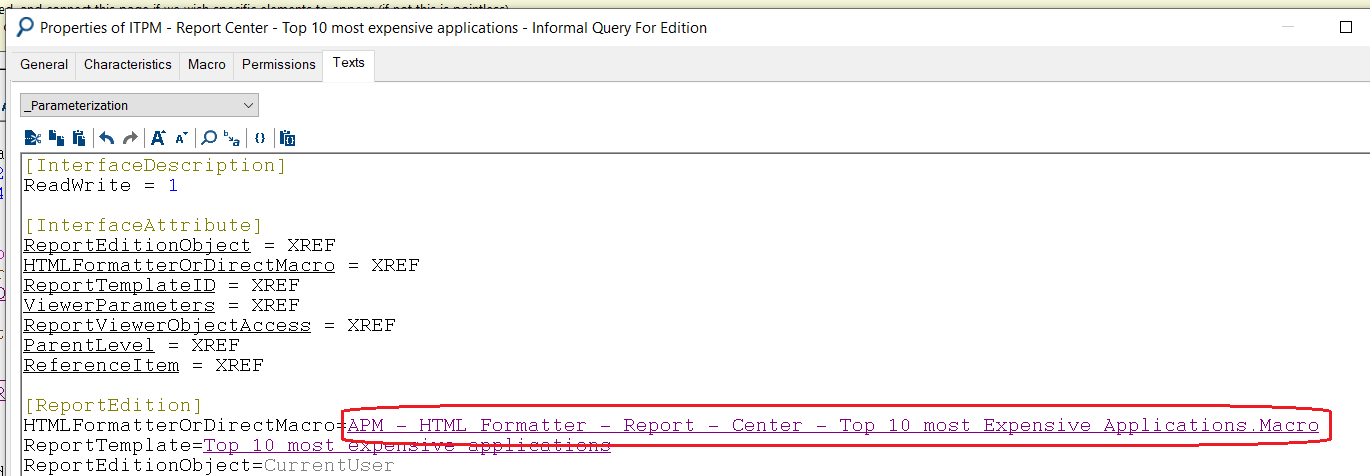Image resolution: width=1370 pixels, height=476 pixels.
Task: Click the Paste clipboard icon
Action: (79, 138)
